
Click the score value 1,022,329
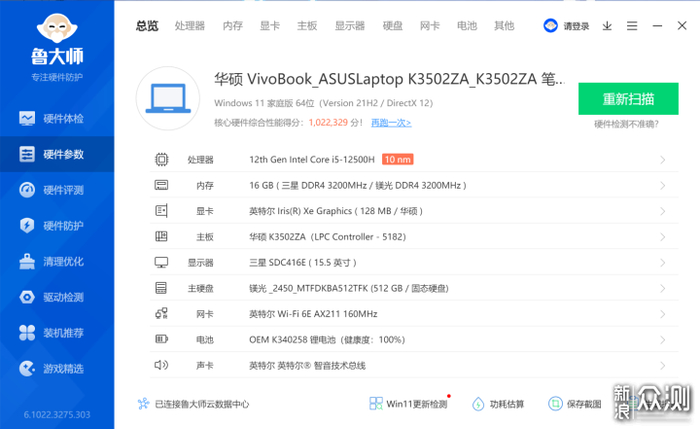pyautogui.click(x=328, y=122)
